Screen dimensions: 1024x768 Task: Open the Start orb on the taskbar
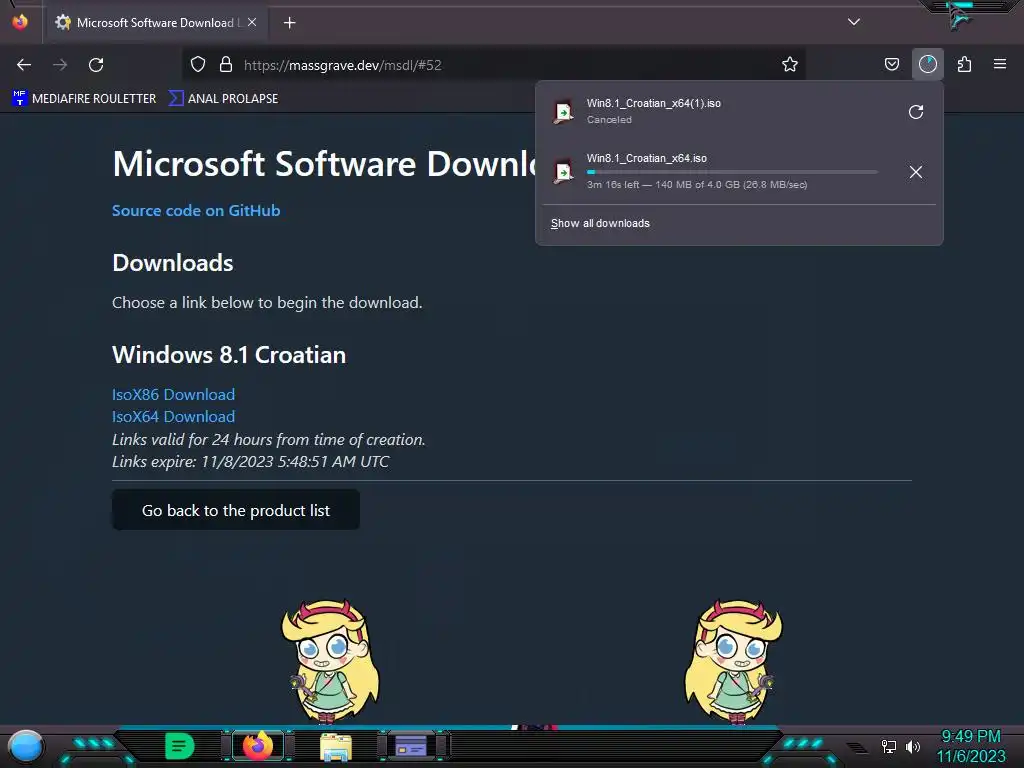25,746
